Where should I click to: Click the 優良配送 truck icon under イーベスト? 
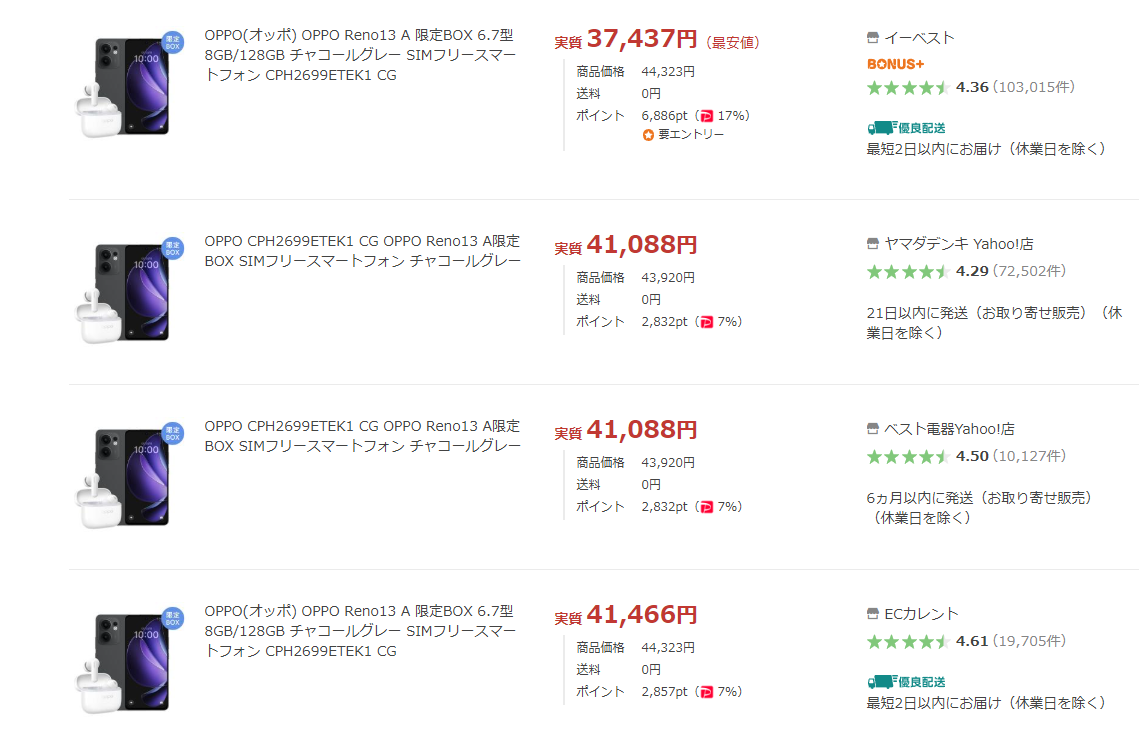pos(882,128)
